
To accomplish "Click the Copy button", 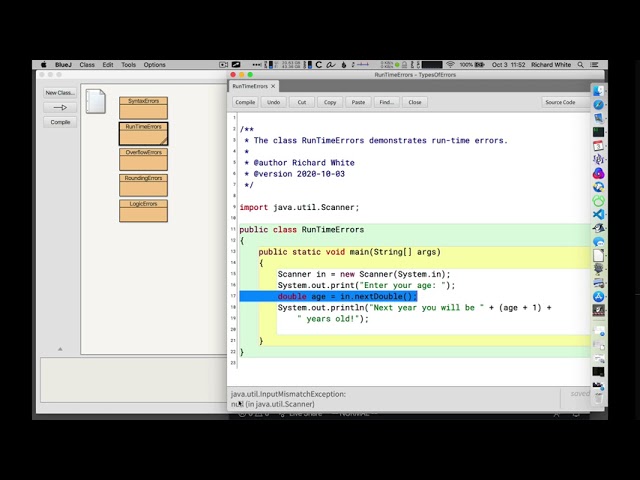I will (330, 102).
